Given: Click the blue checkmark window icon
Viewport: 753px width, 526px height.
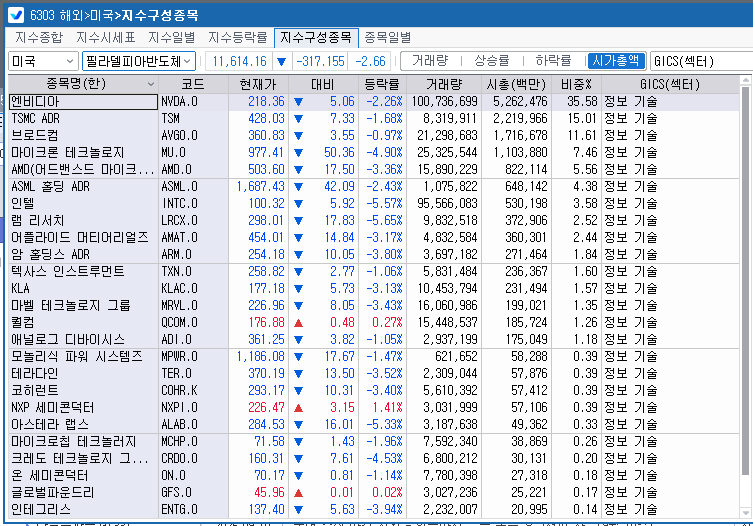Looking at the screenshot, I should (16, 15).
